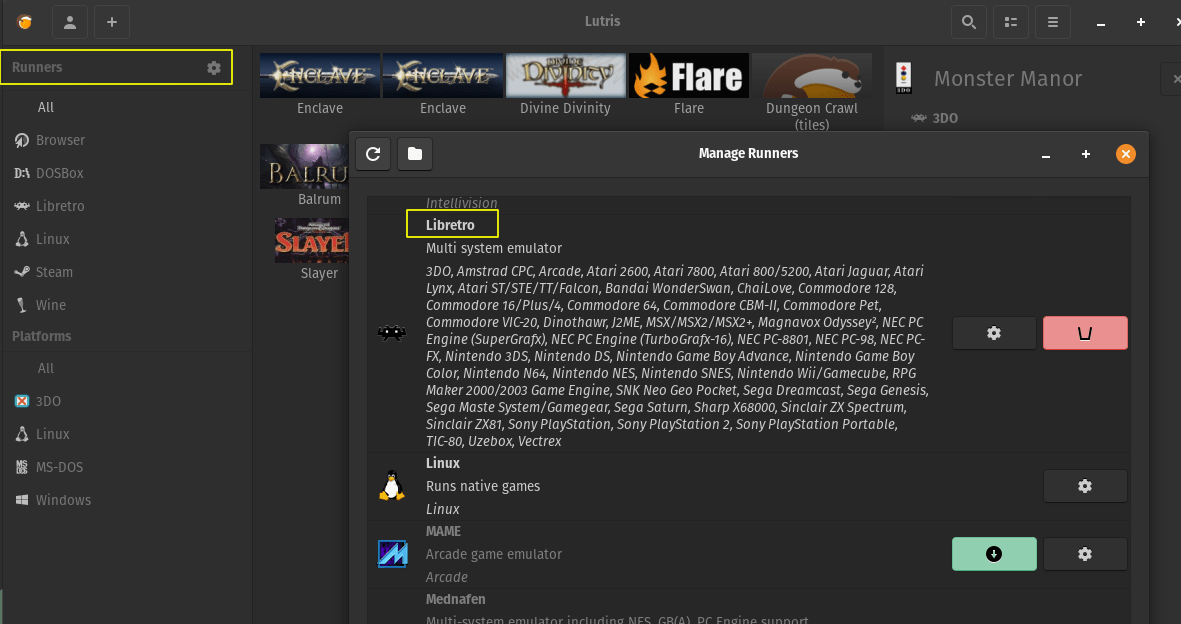Toggle the game list view mode

(1010, 22)
